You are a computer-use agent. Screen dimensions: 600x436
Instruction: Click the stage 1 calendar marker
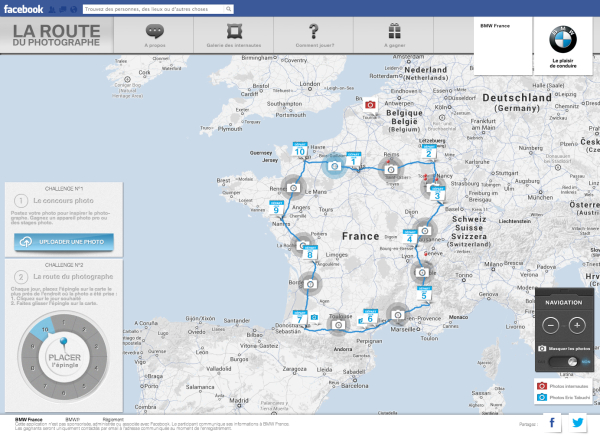click(353, 159)
